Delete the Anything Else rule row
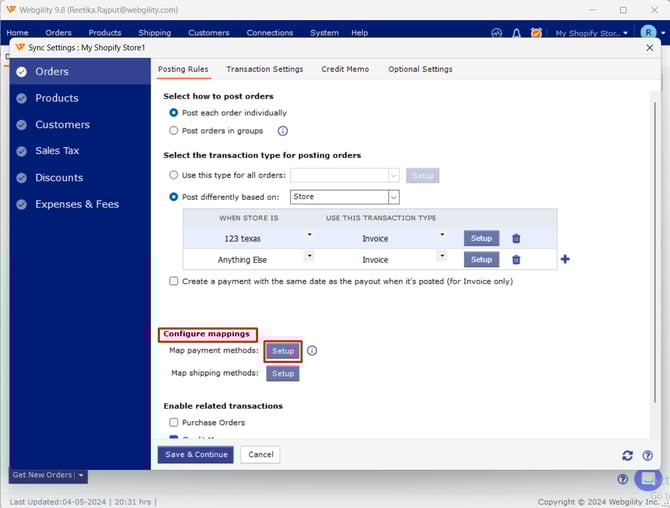670x508 pixels. (516, 259)
